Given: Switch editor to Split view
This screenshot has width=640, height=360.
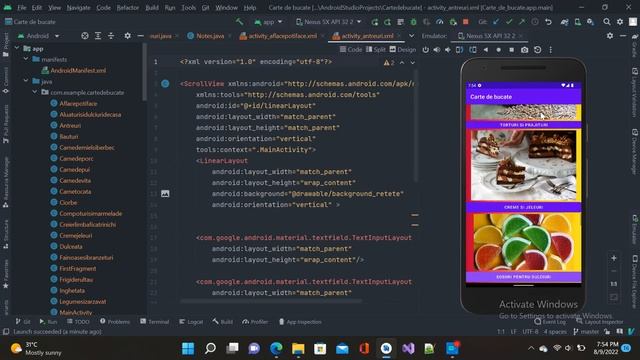Looking at the screenshot, I should click(376, 49).
